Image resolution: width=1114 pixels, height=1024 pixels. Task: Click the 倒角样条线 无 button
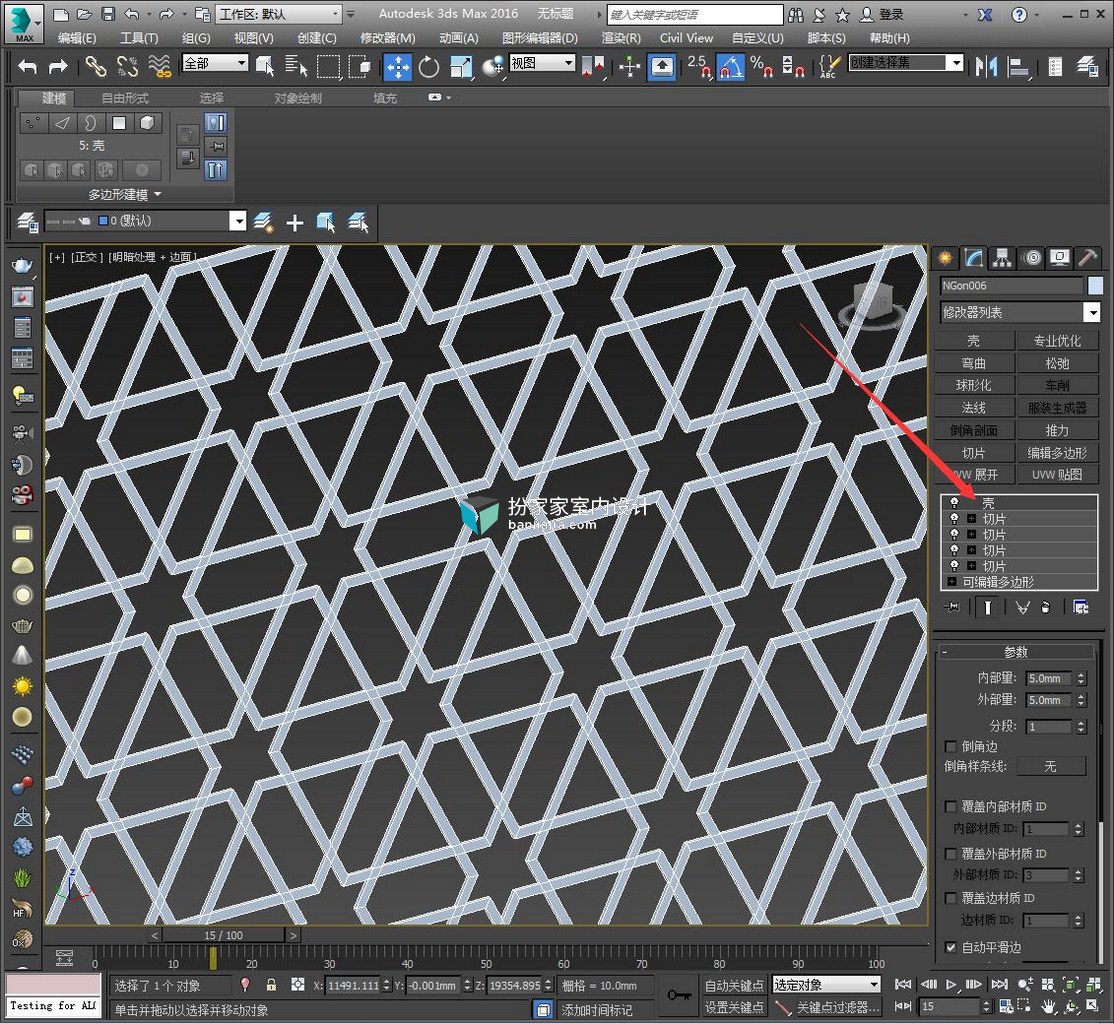[x=1051, y=766]
